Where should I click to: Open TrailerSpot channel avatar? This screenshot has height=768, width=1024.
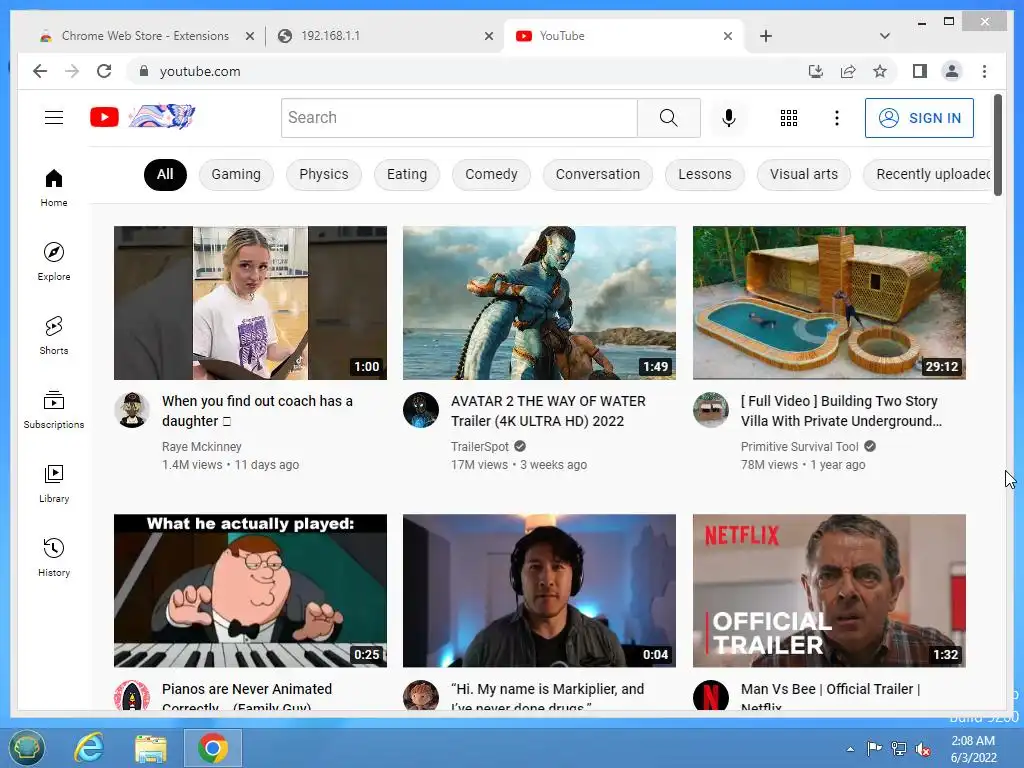click(x=421, y=410)
